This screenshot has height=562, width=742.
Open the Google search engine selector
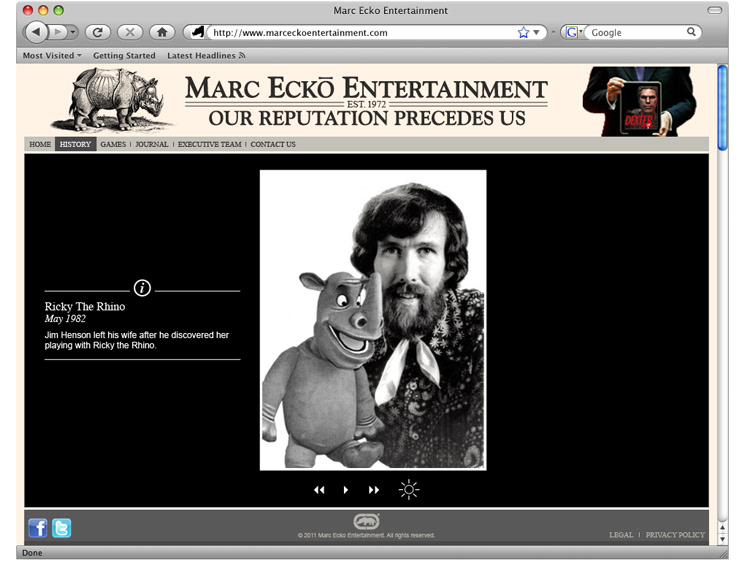pyautogui.click(x=573, y=32)
